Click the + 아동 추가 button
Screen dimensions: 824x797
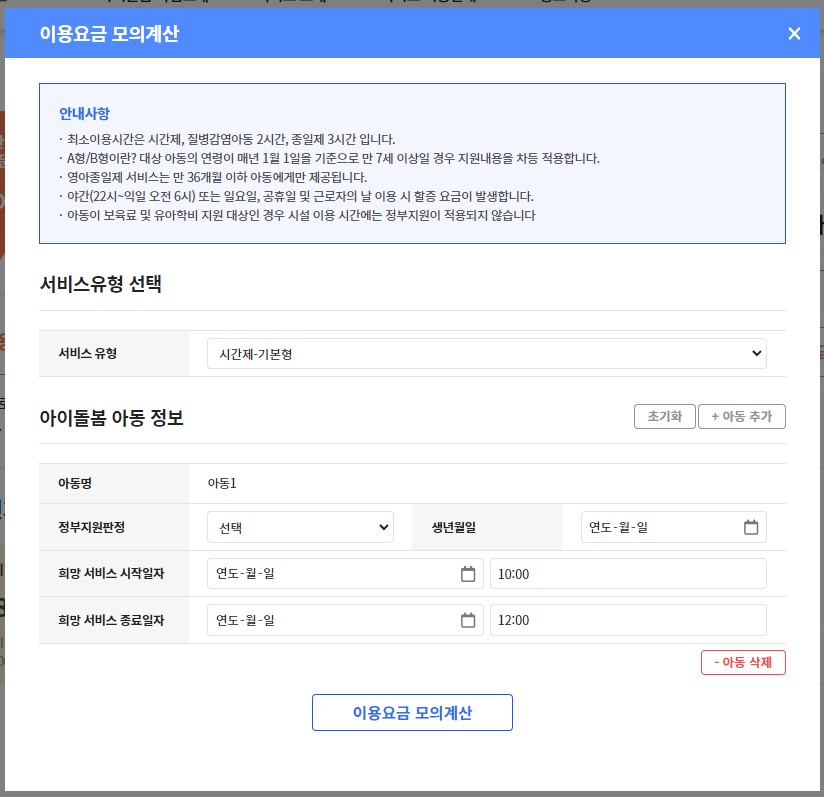coord(742,417)
